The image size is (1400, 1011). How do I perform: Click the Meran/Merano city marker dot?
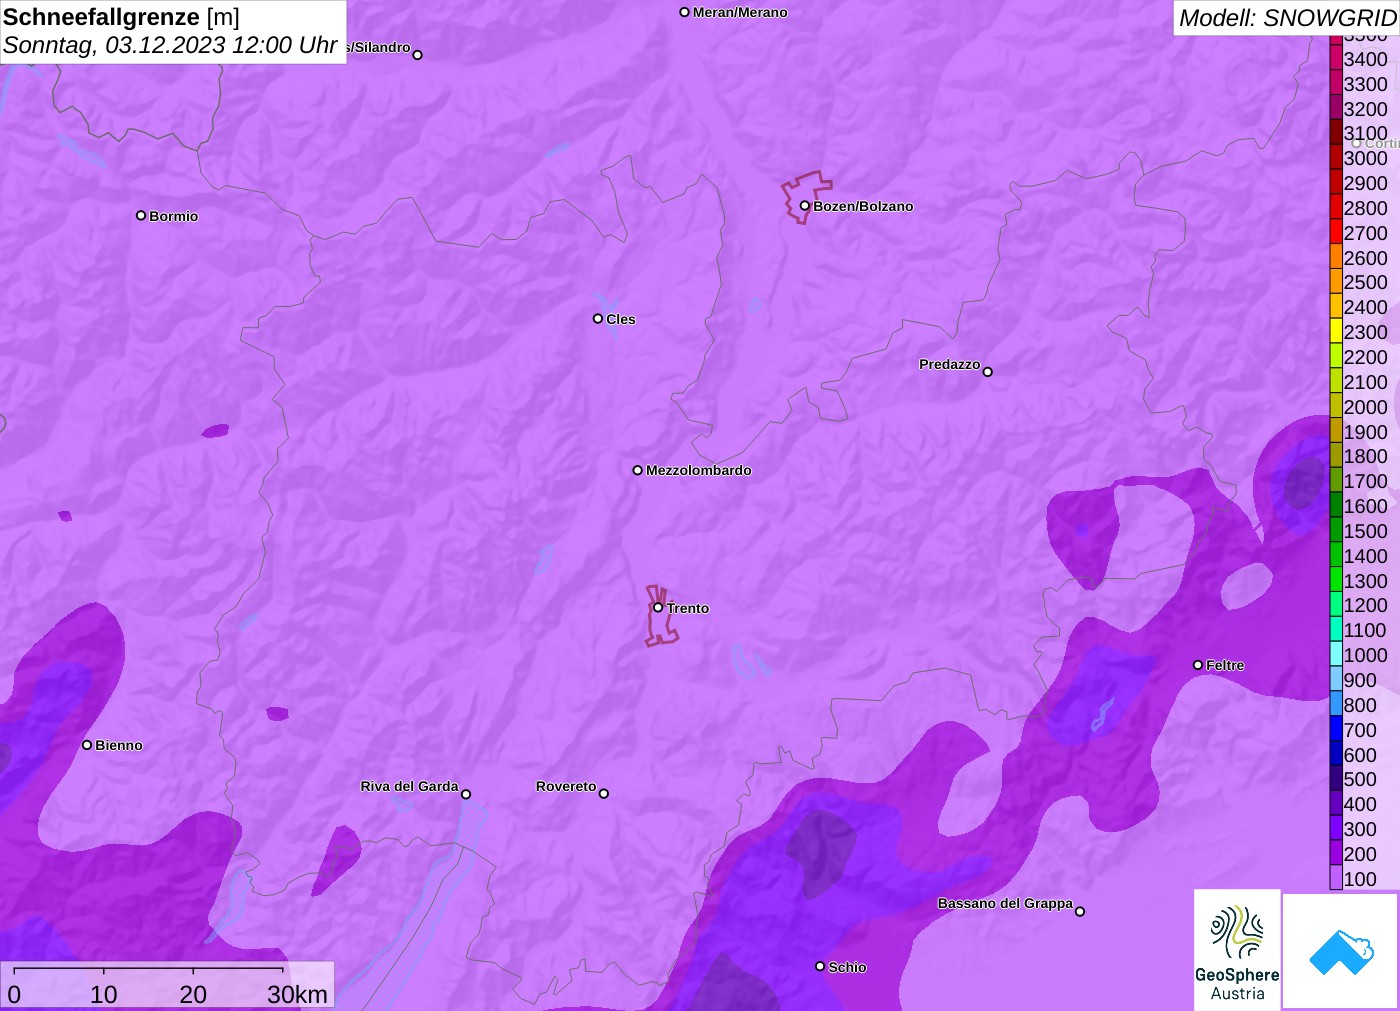point(684,12)
